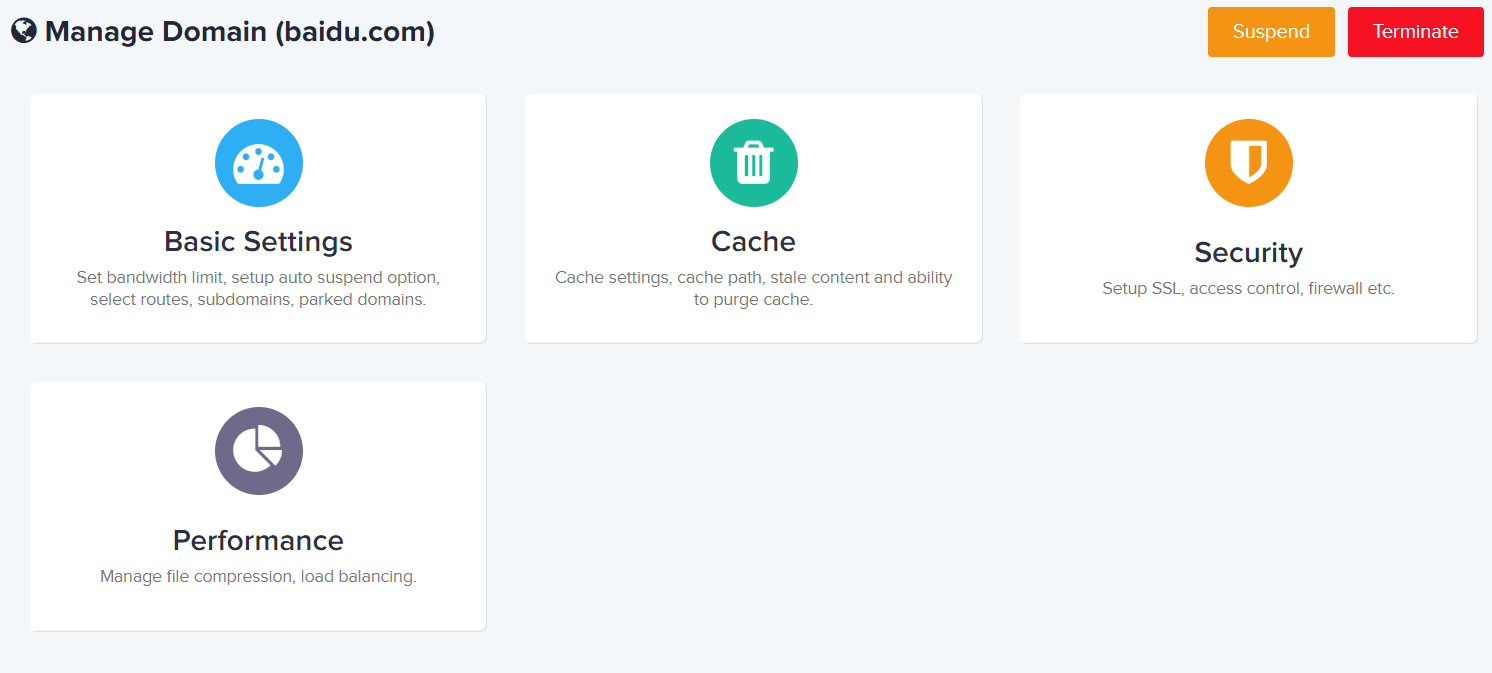Screen dimensions: 1492x673
Task: Navigate to the Performance heading link
Action: 258,540
